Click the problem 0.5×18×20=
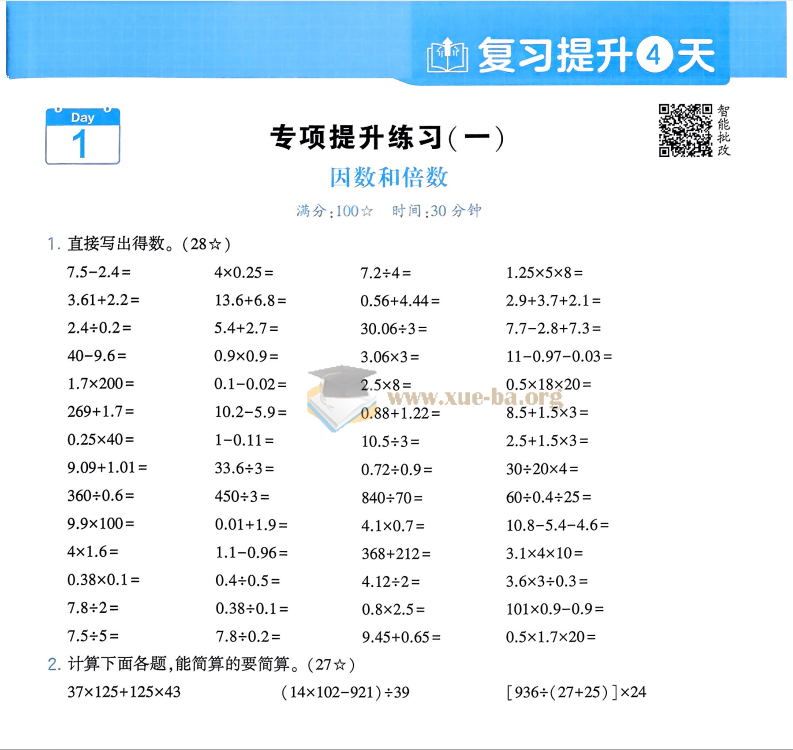Image resolution: width=793 pixels, height=750 pixels. click(548, 384)
